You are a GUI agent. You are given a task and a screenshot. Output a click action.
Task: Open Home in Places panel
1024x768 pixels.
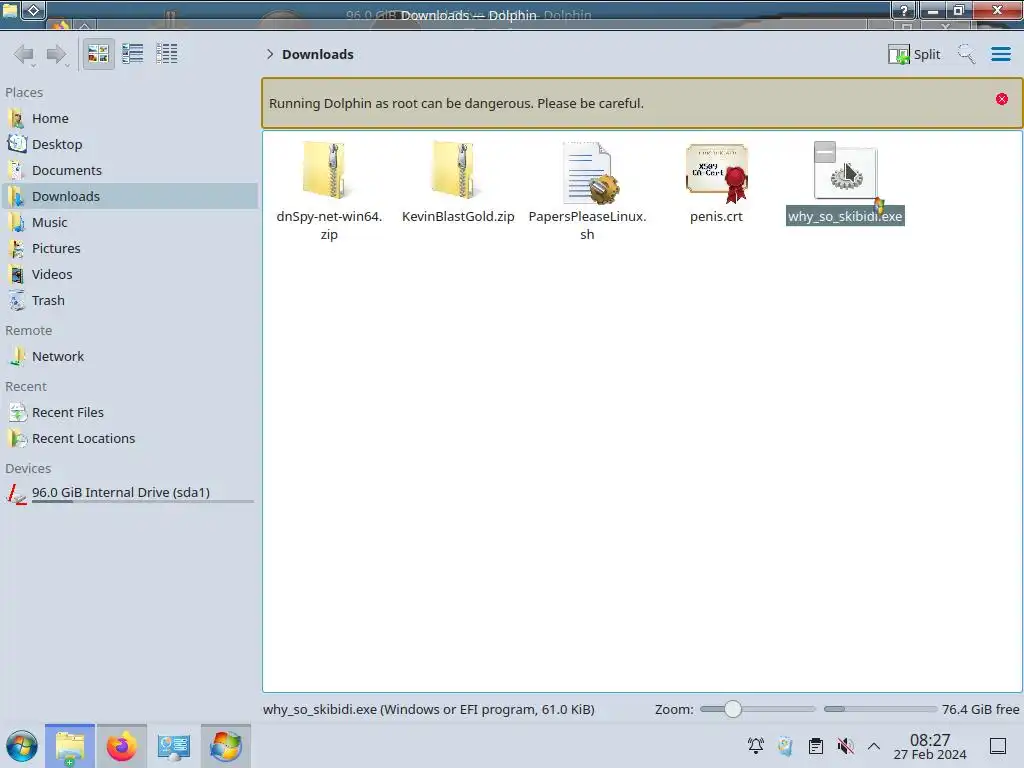pos(130,118)
